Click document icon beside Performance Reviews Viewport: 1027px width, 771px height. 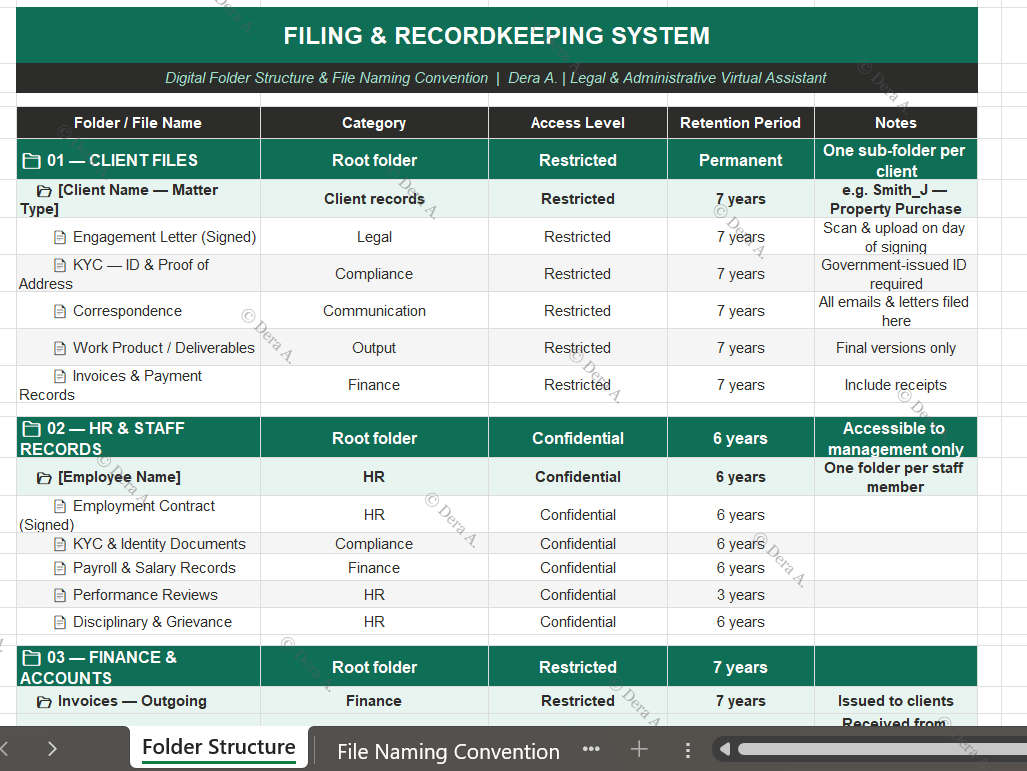point(60,595)
